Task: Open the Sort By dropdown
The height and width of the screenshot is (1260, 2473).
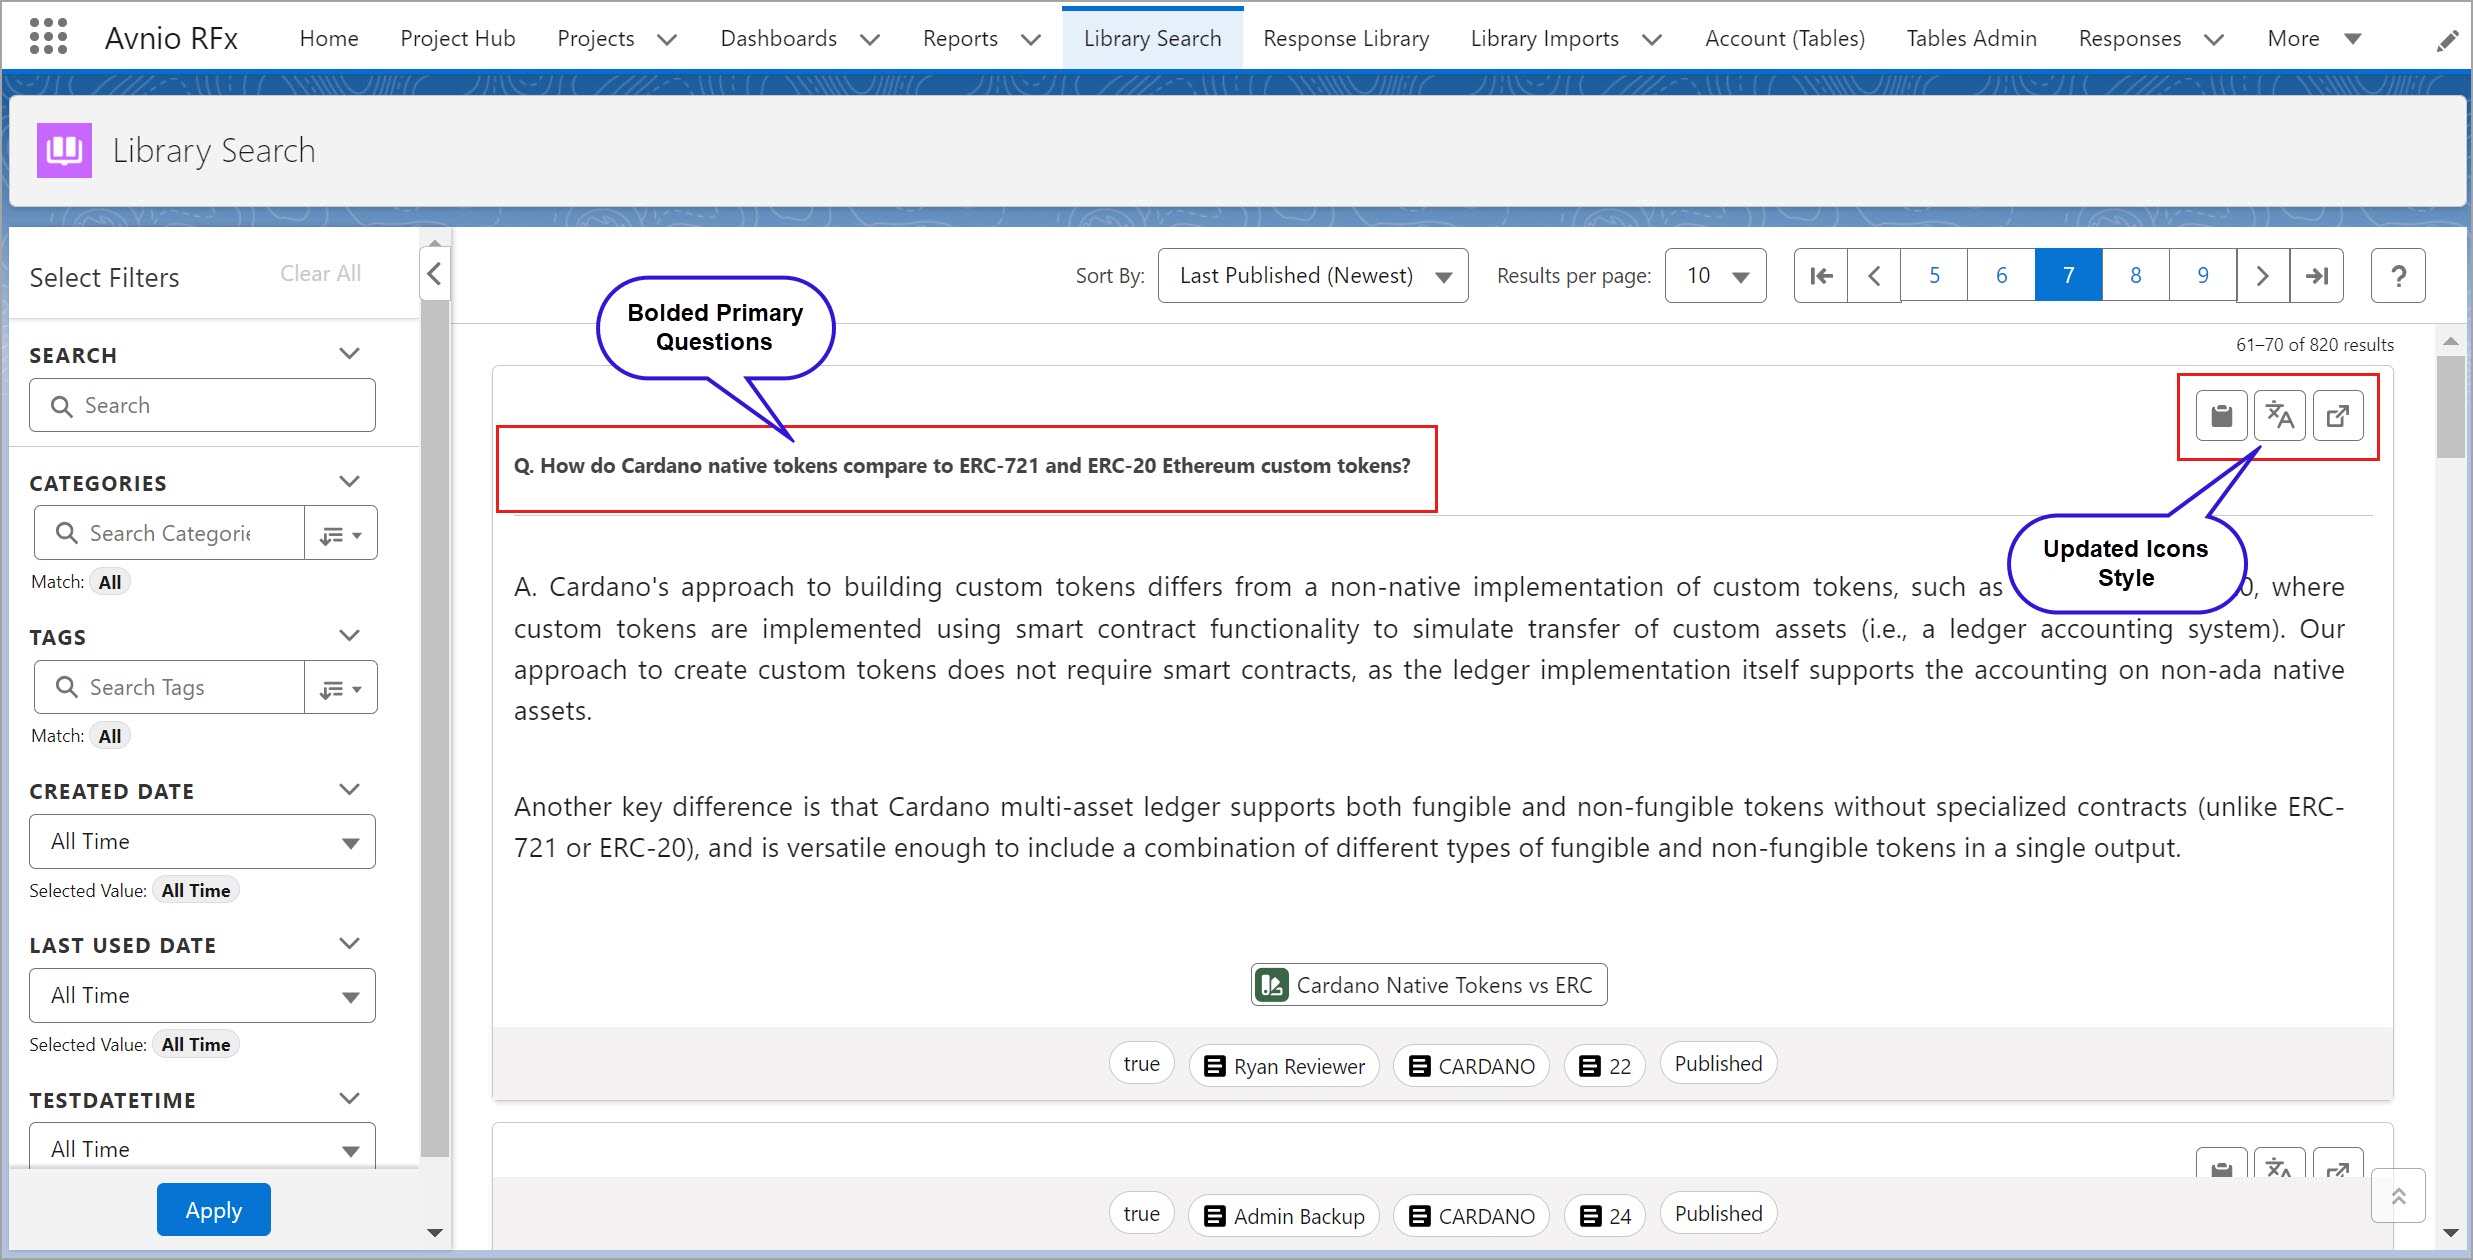Action: [x=1312, y=276]
